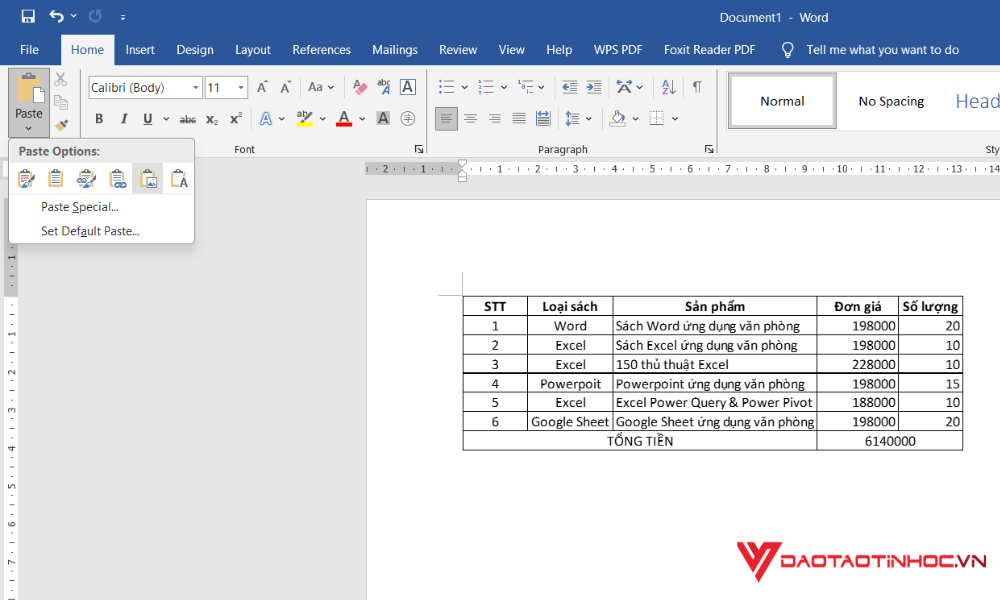Viewport: 1000px width, 600px height.
Task: Choose the Keep Text Only paste option
Action: (178, 178)
